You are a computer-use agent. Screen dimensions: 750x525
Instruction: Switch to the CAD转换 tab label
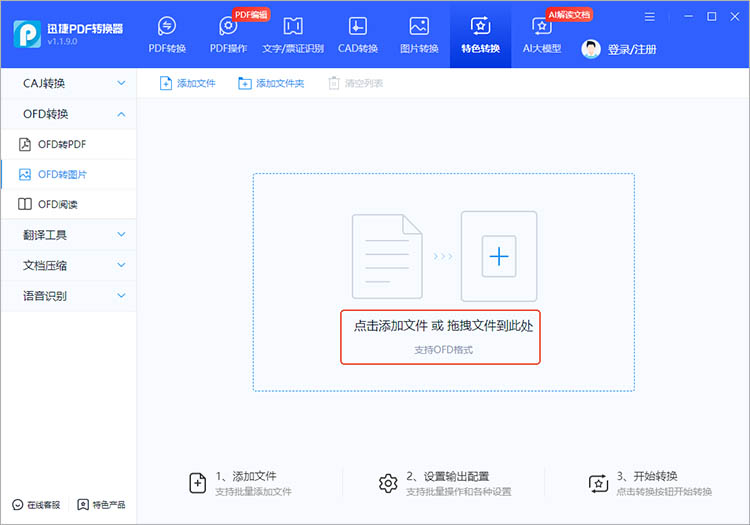(x=358, y=49)
